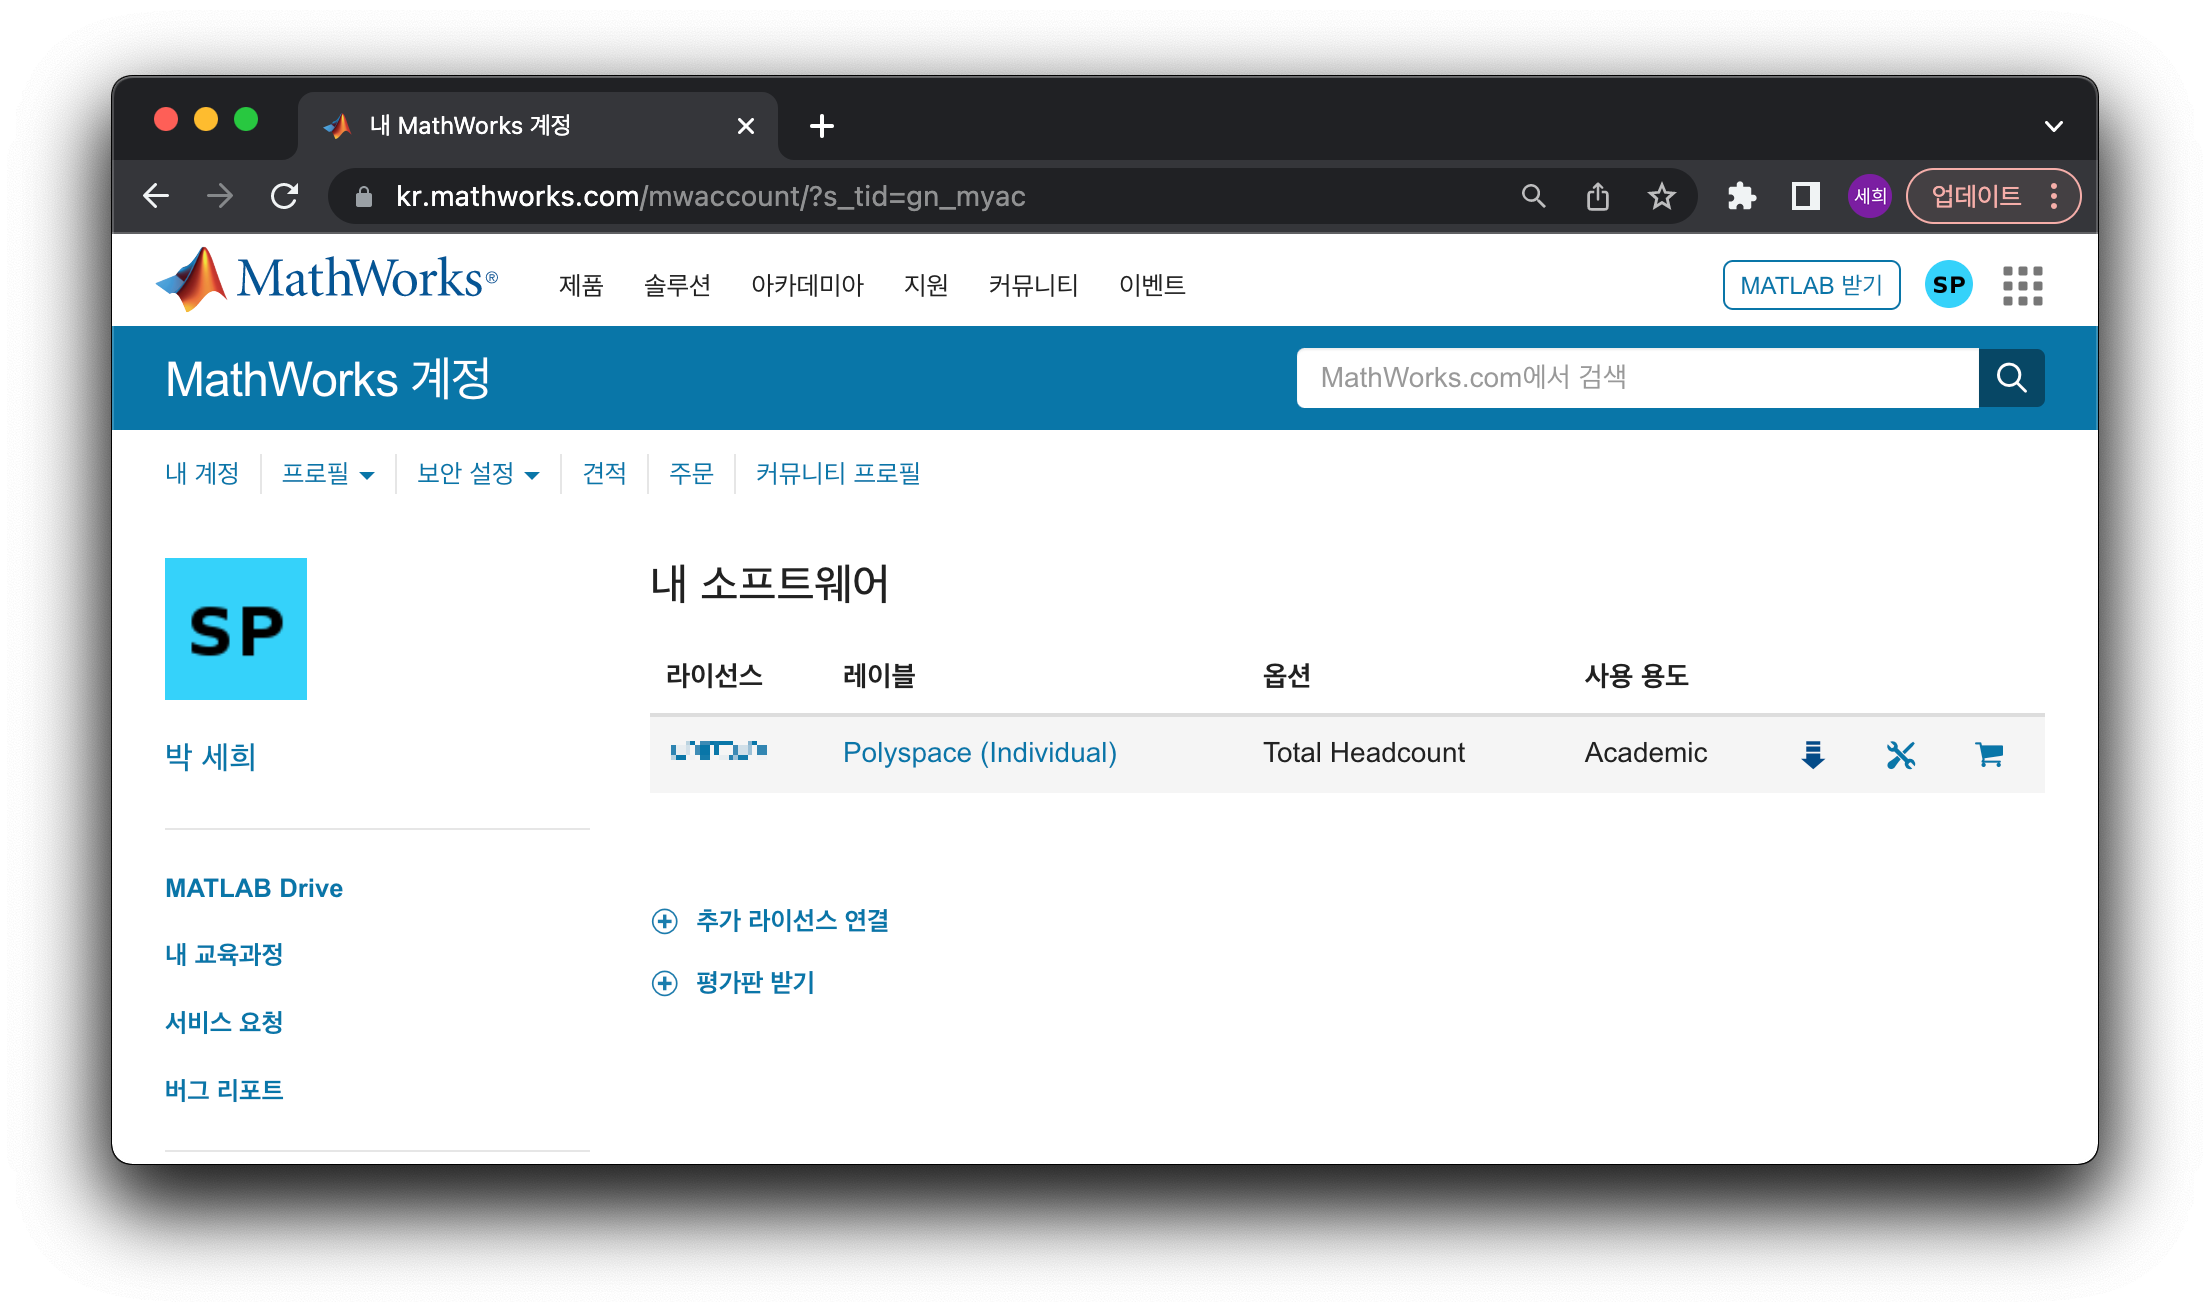Reload the page

[x=285, y=196]
